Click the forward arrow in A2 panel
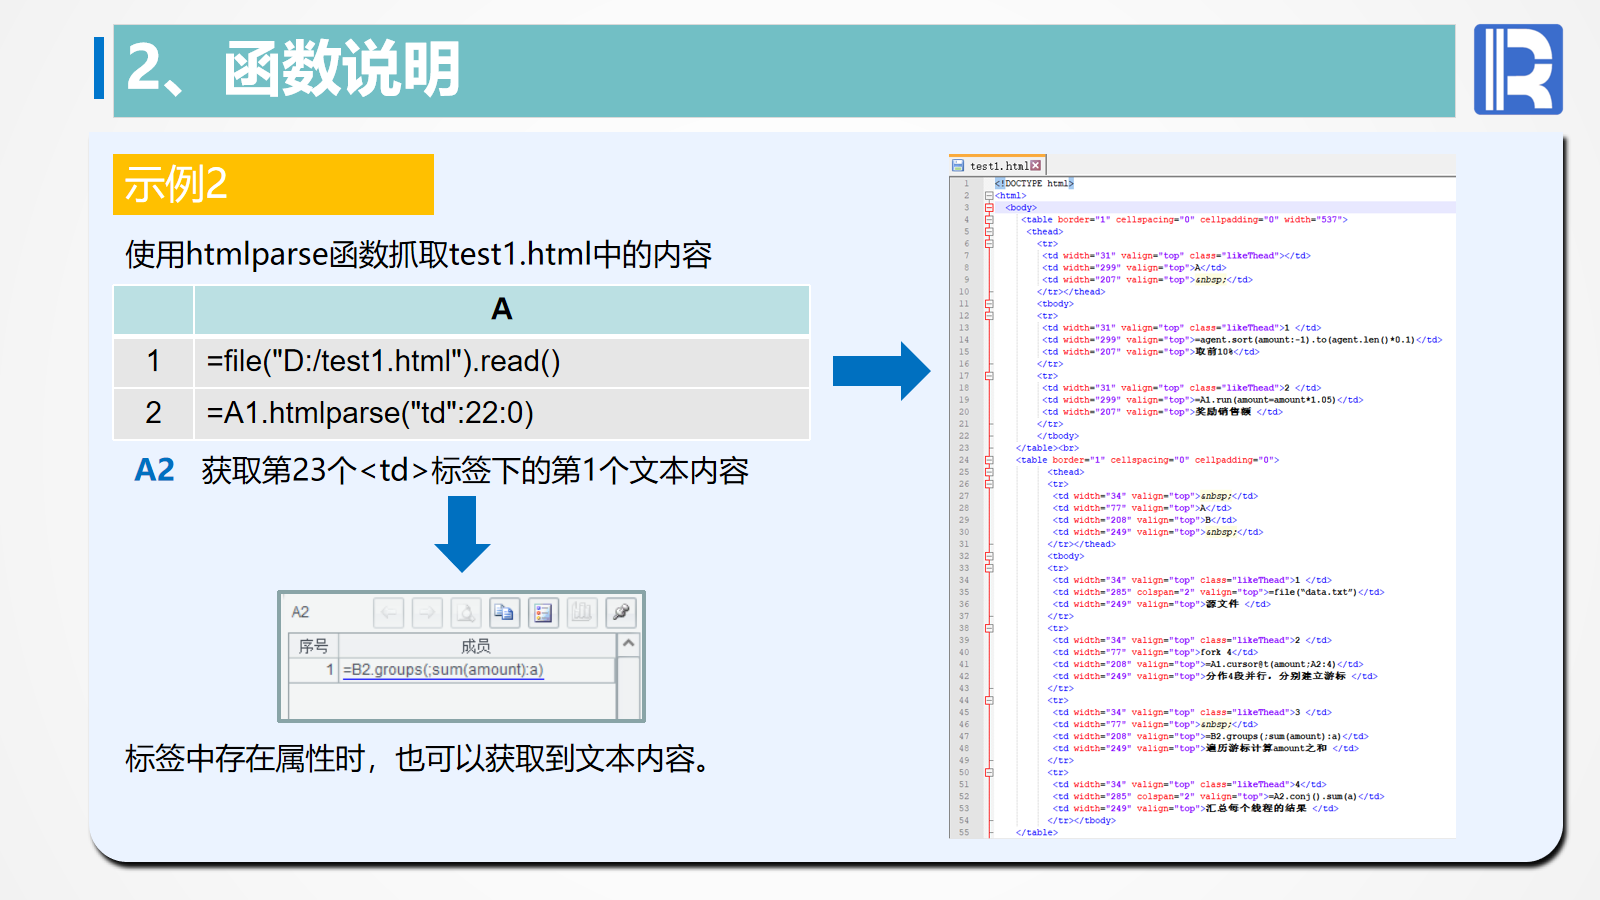The width and height of the screenshot is (1600, 900). 427,612
